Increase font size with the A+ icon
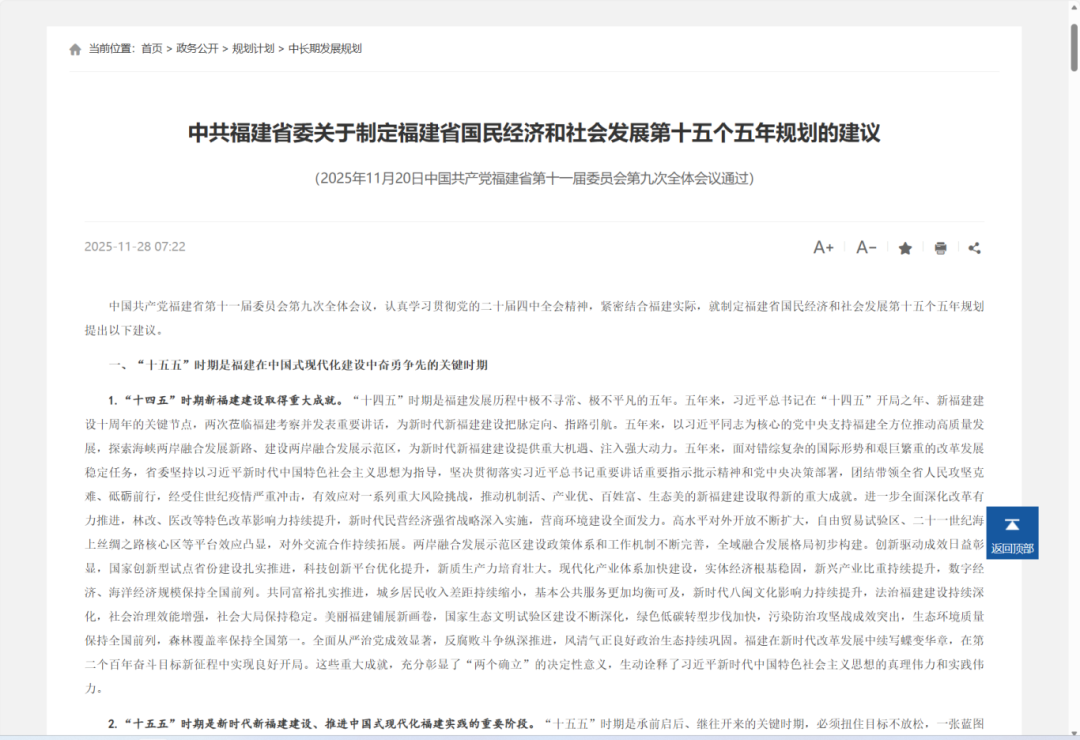Viewport: 1080px width, 740px height. [x=822, y=247]
